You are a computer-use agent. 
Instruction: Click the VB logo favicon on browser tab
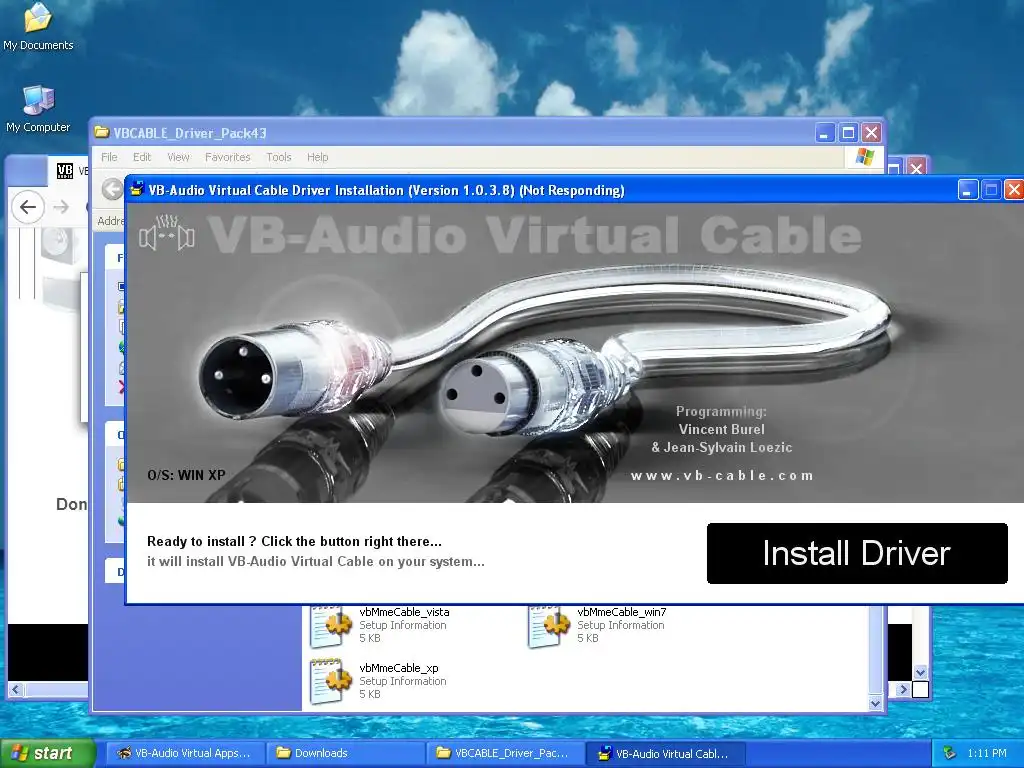pos(65,171)
